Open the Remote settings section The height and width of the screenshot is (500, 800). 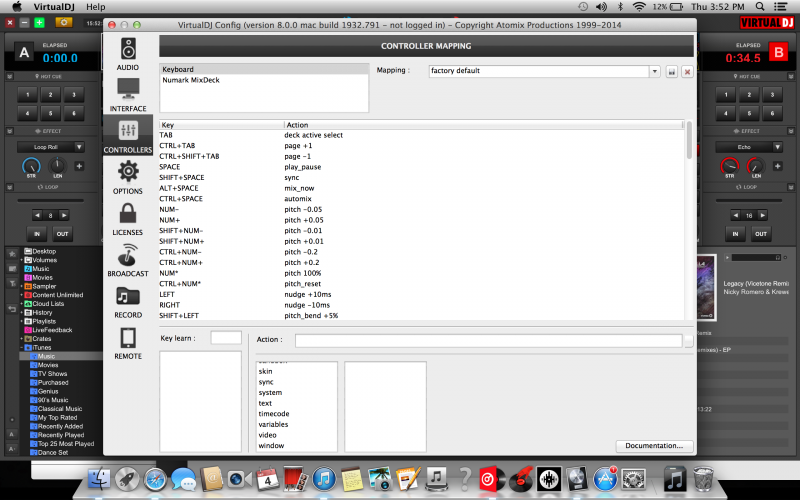(x=128, y=342)
